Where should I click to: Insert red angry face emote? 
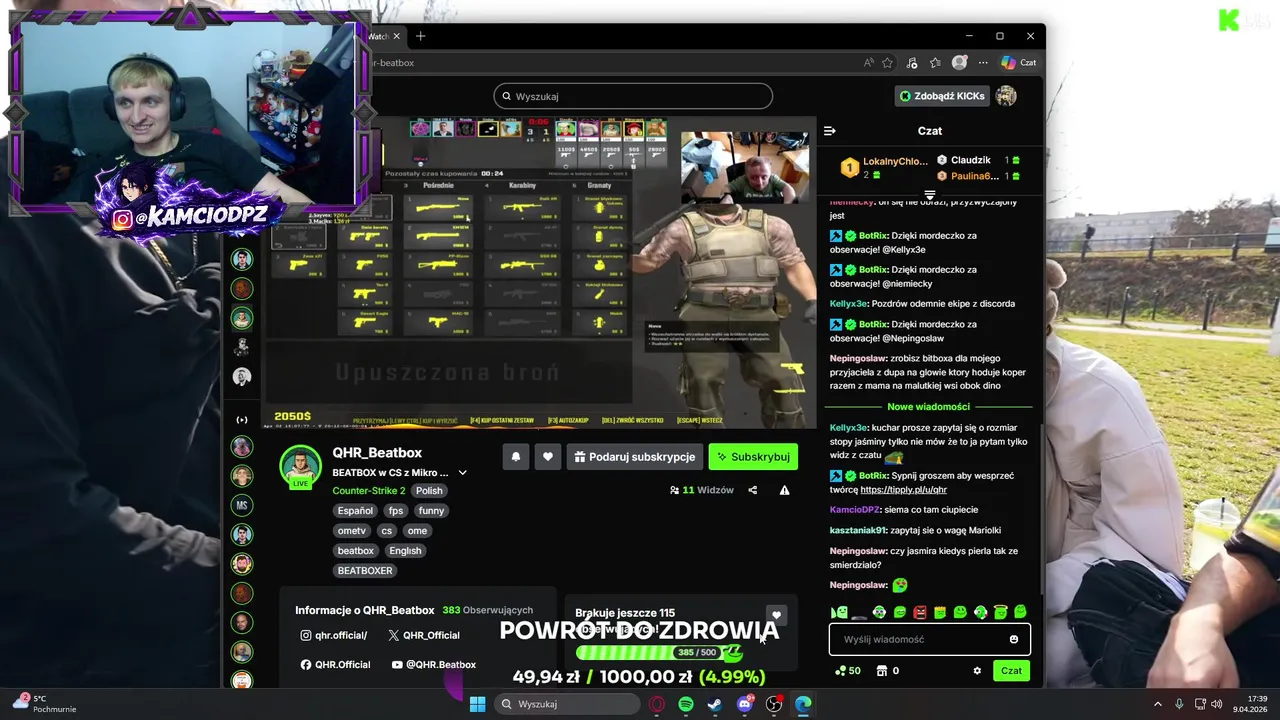click(920, 612)
